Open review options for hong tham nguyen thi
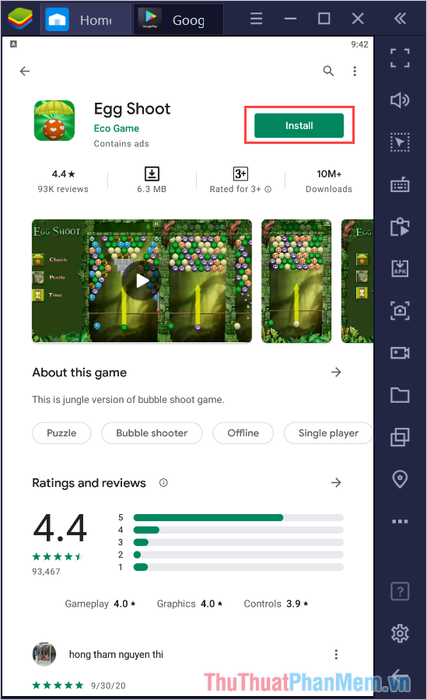 click(x=336, y=654)
